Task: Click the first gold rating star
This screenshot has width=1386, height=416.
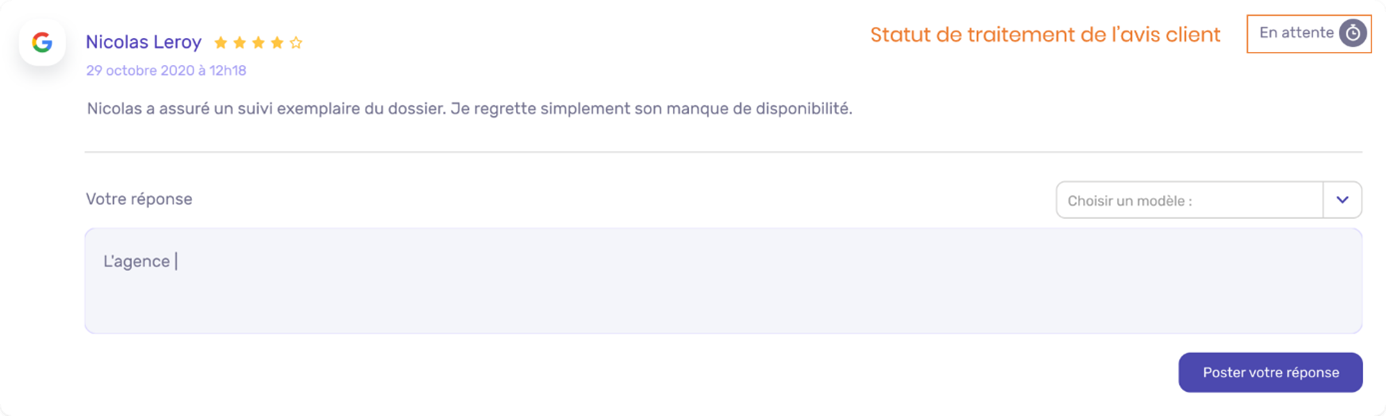Action: [221, 43]
